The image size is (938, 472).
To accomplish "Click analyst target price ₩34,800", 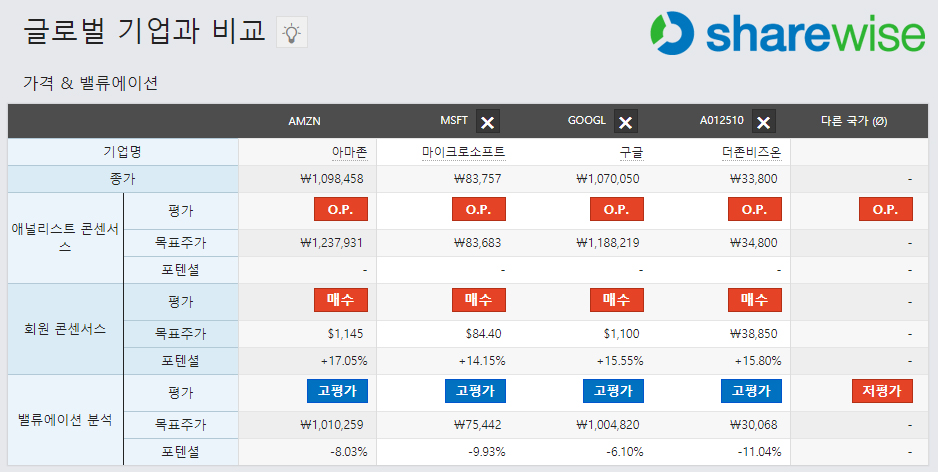I will (754, 243).
